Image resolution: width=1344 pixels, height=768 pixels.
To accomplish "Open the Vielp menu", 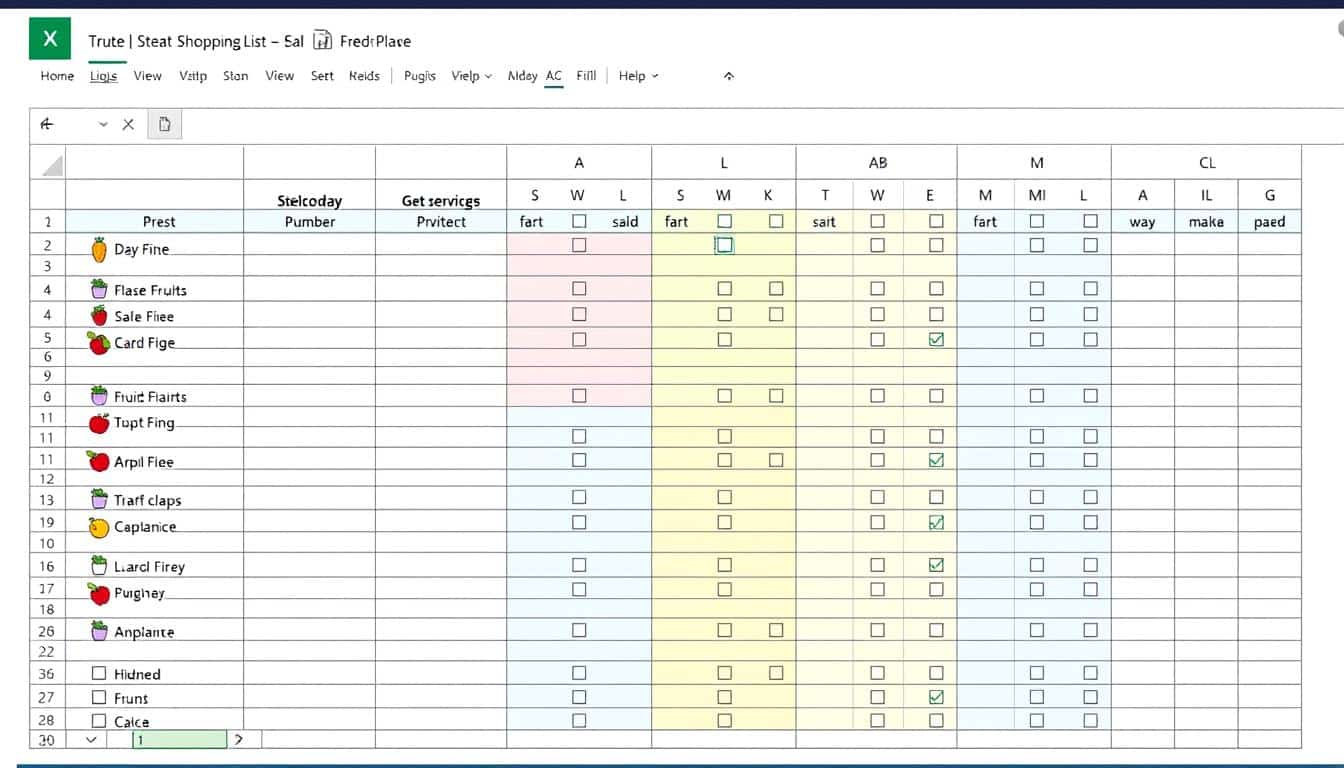I will pyautogui.click(x=471, y=76).
